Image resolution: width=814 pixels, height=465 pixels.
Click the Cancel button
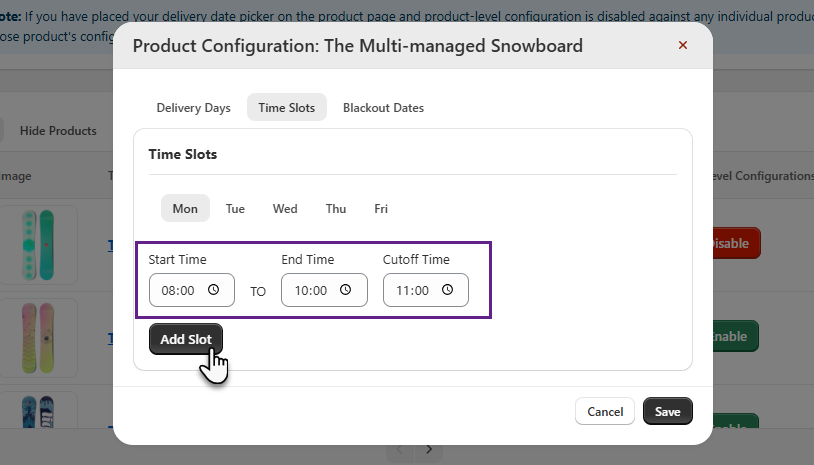point(605,411)
